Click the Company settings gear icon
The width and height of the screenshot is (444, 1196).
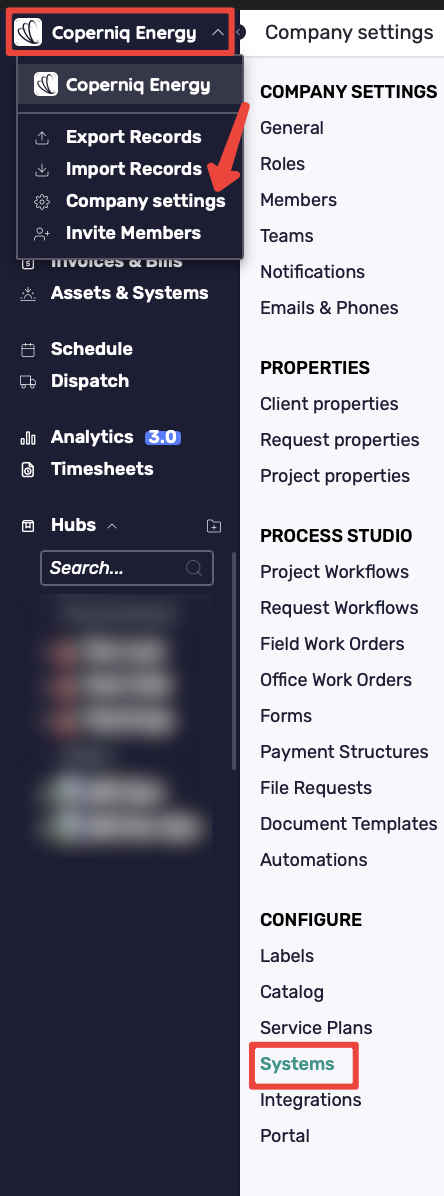[42, 201]
